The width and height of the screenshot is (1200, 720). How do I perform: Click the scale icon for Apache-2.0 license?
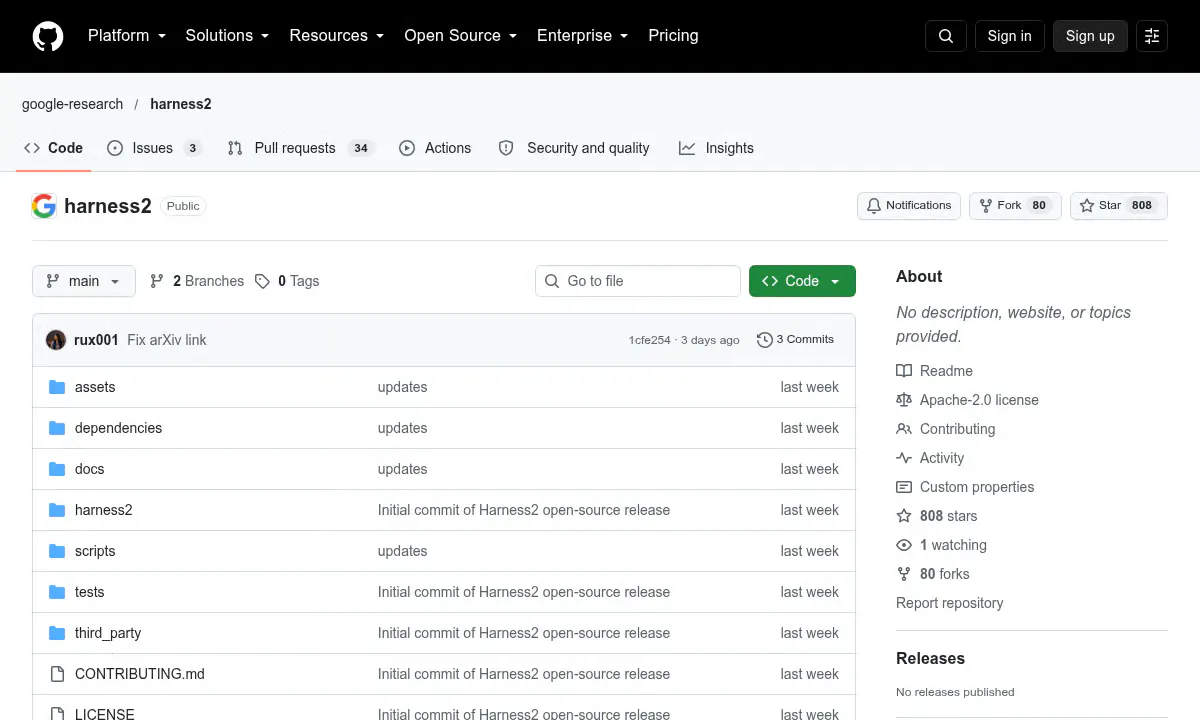click(x=904, y=400)
